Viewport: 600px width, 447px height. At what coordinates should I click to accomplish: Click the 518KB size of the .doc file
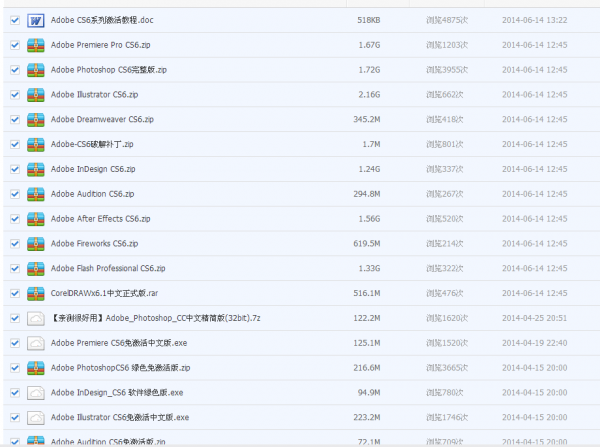pos(367,20)
